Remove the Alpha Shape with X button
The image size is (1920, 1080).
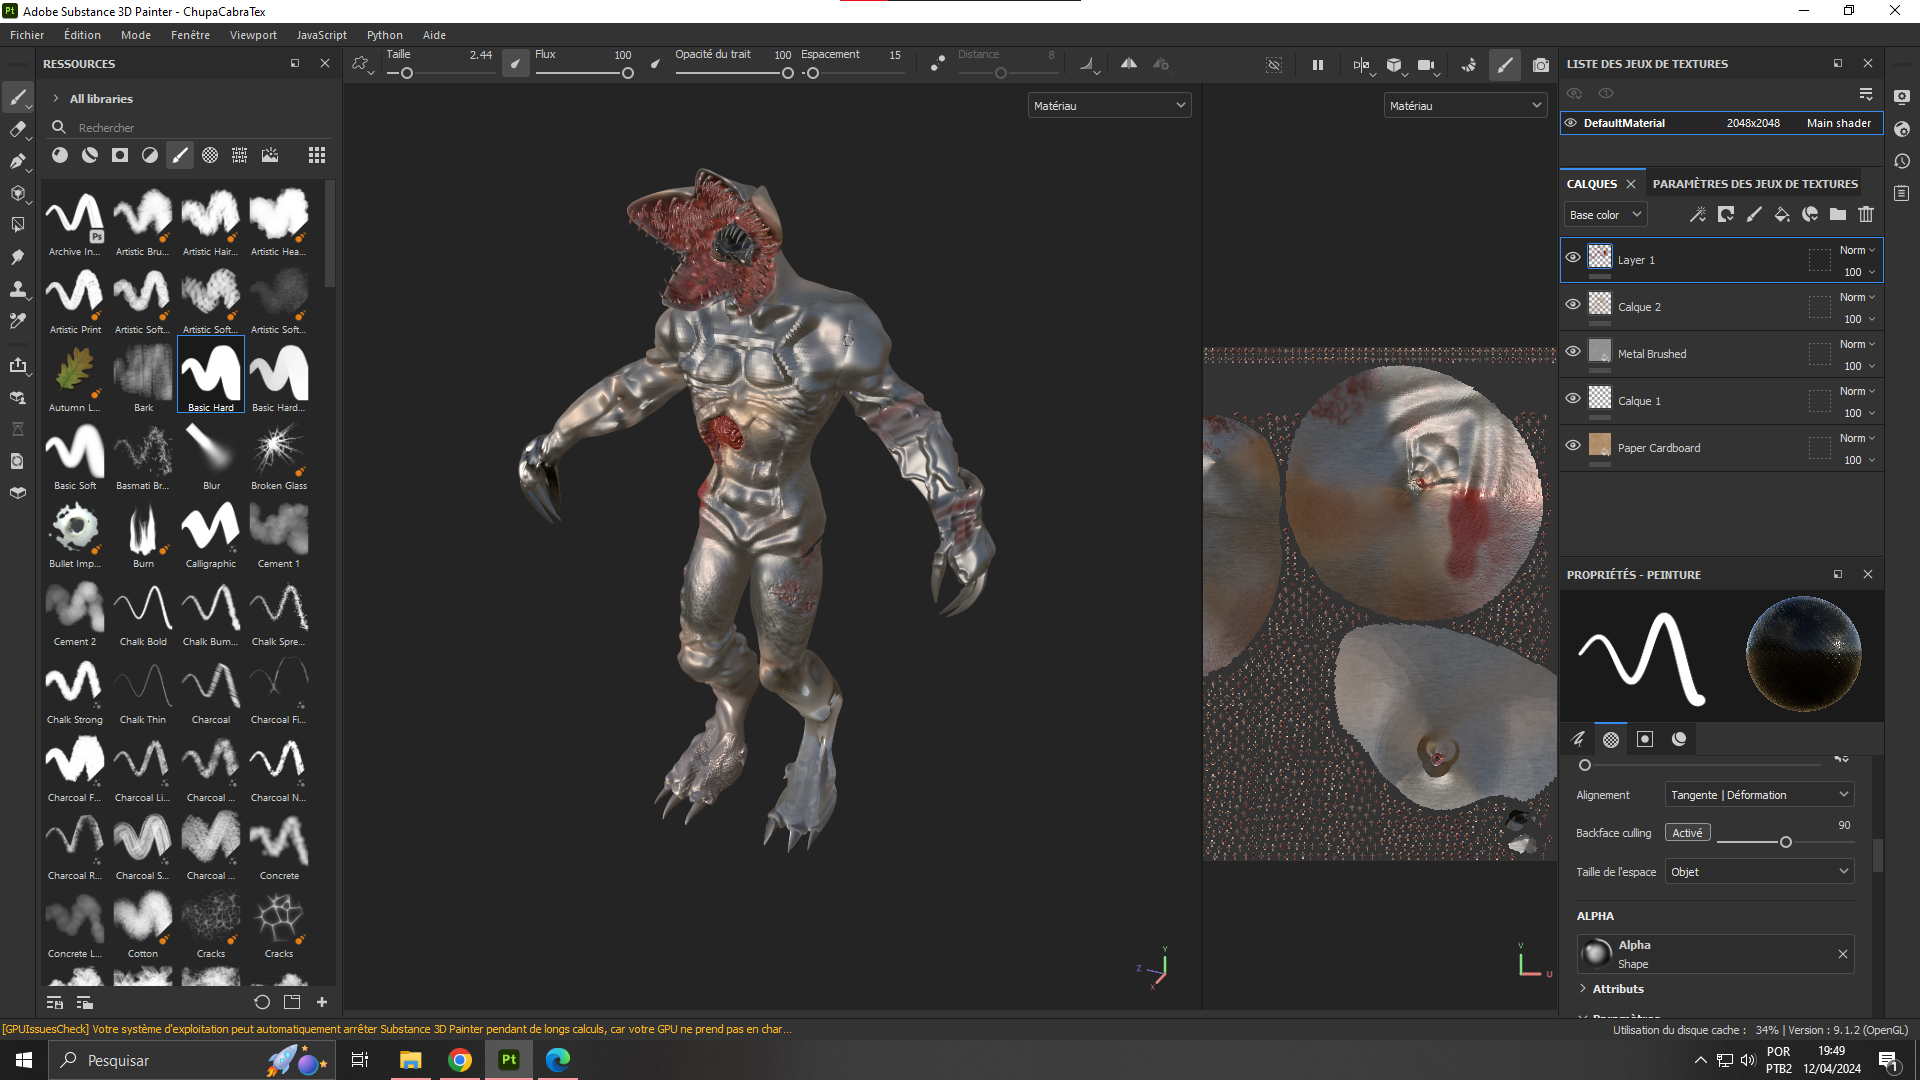1843,954
